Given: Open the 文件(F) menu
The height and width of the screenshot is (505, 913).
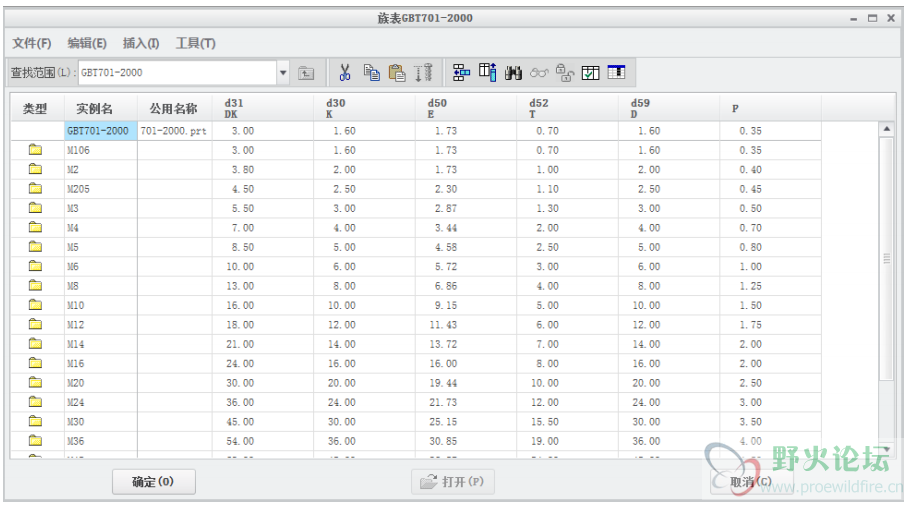Looking at the screenshot, I should pyautogui.click(x=32, y=43).
